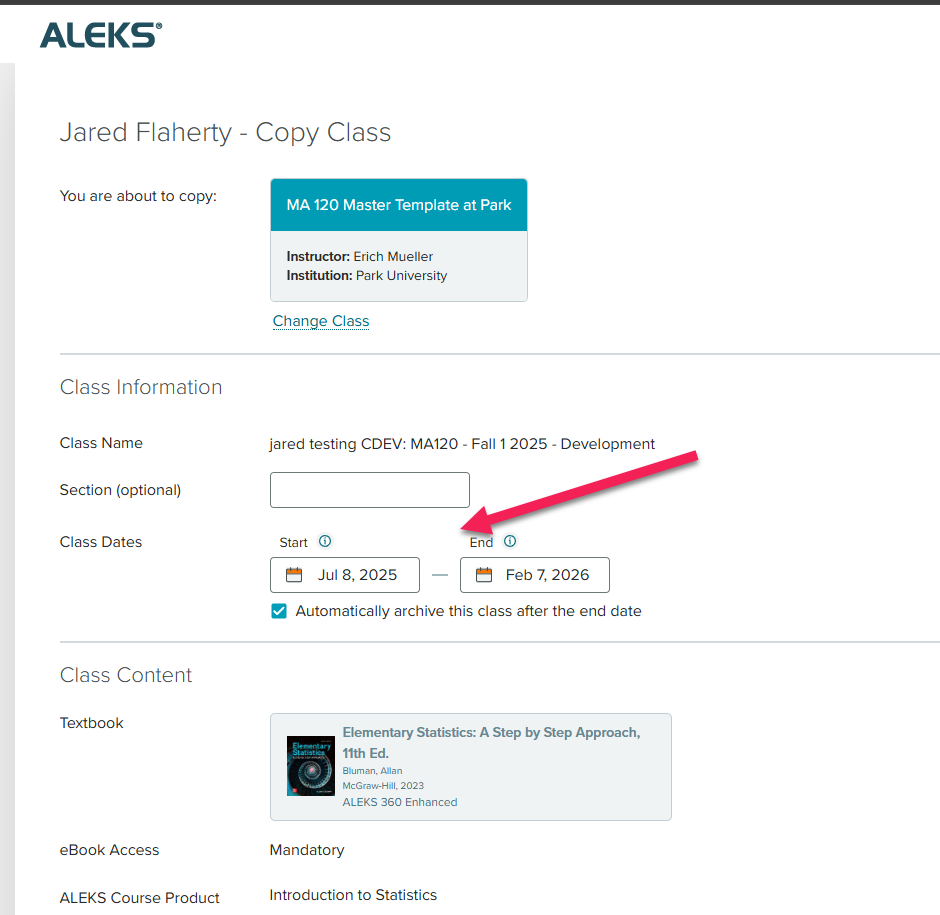This screenshot has height=915, width=940.
Task: Click the Elementary Statistics textbook title
Action: click(491, 742)
